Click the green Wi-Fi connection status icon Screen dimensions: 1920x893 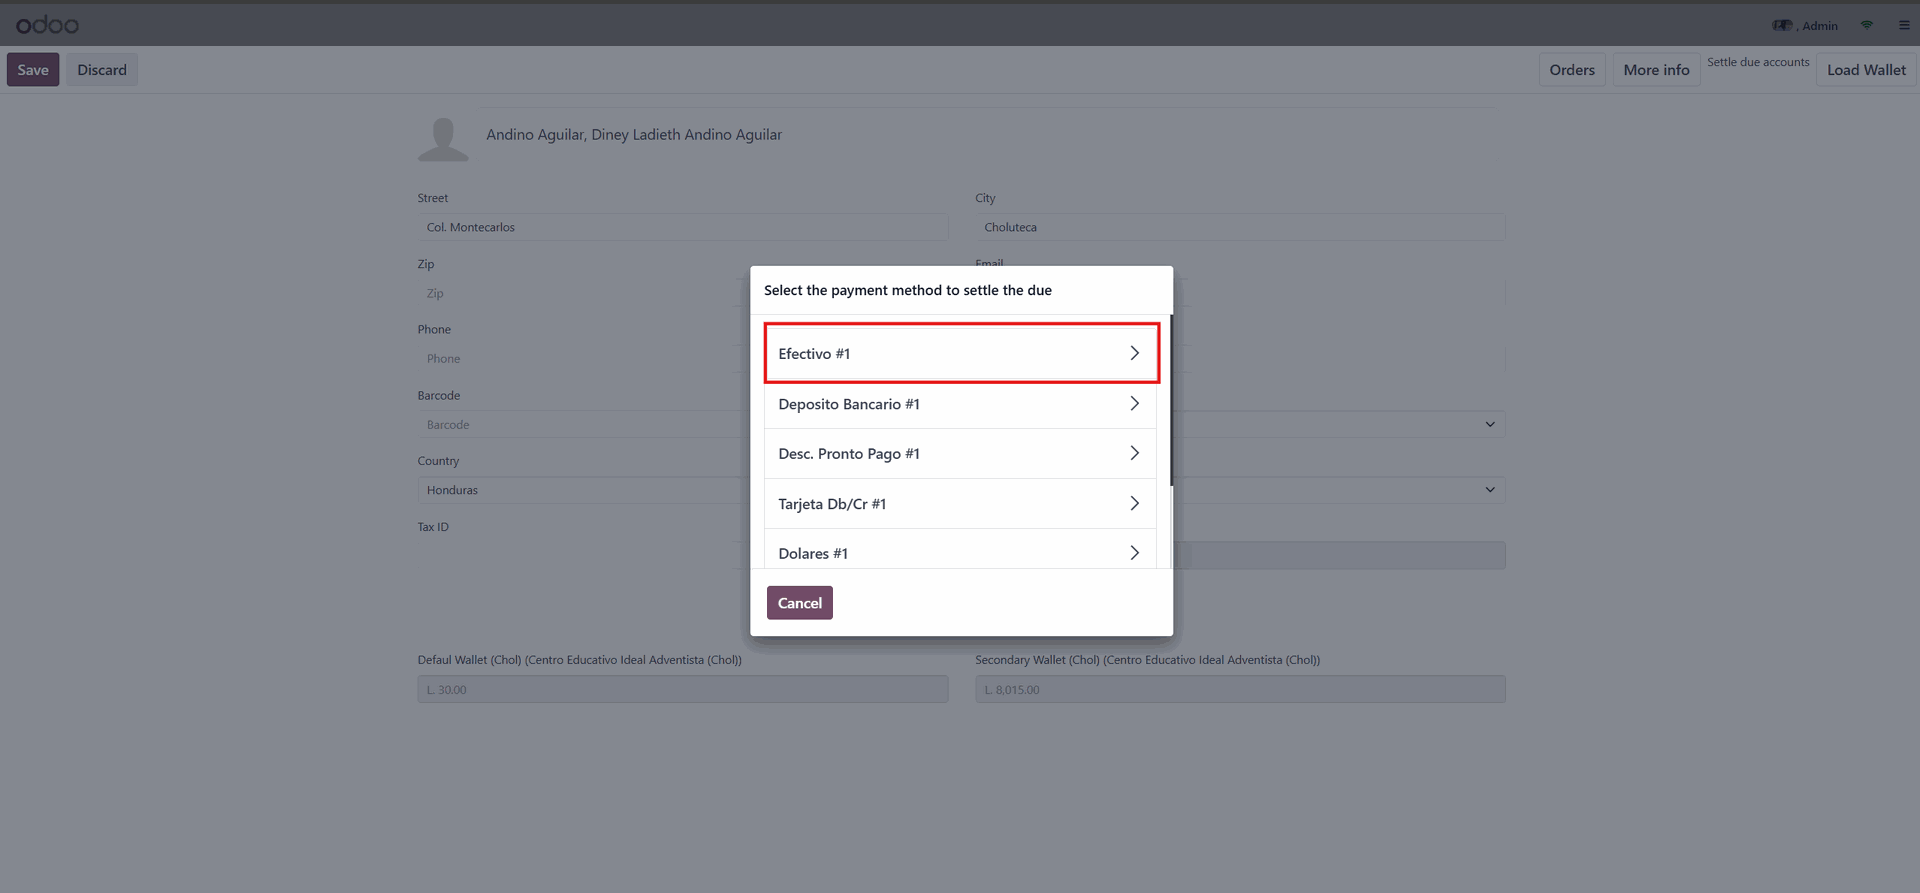click(x=1866, y=25)
